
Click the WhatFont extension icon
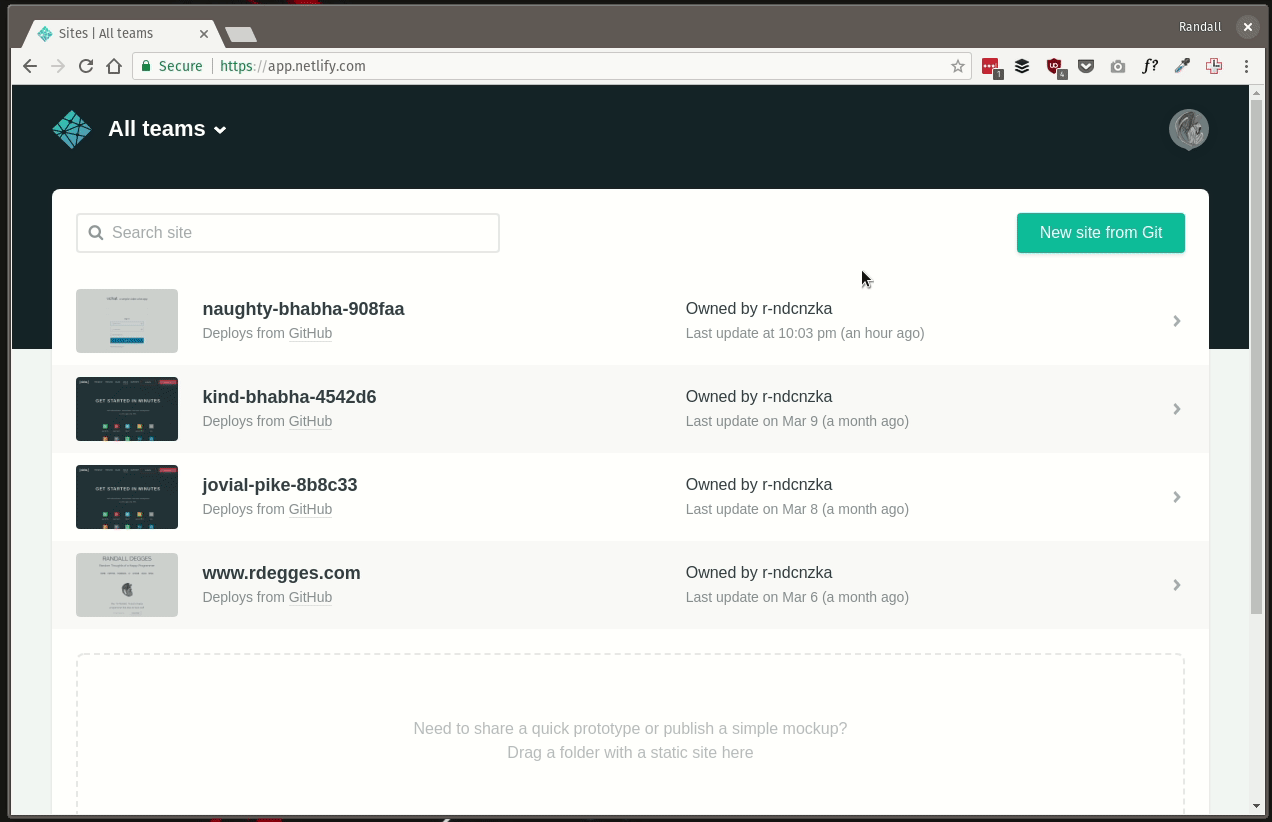pos(1150,66)
